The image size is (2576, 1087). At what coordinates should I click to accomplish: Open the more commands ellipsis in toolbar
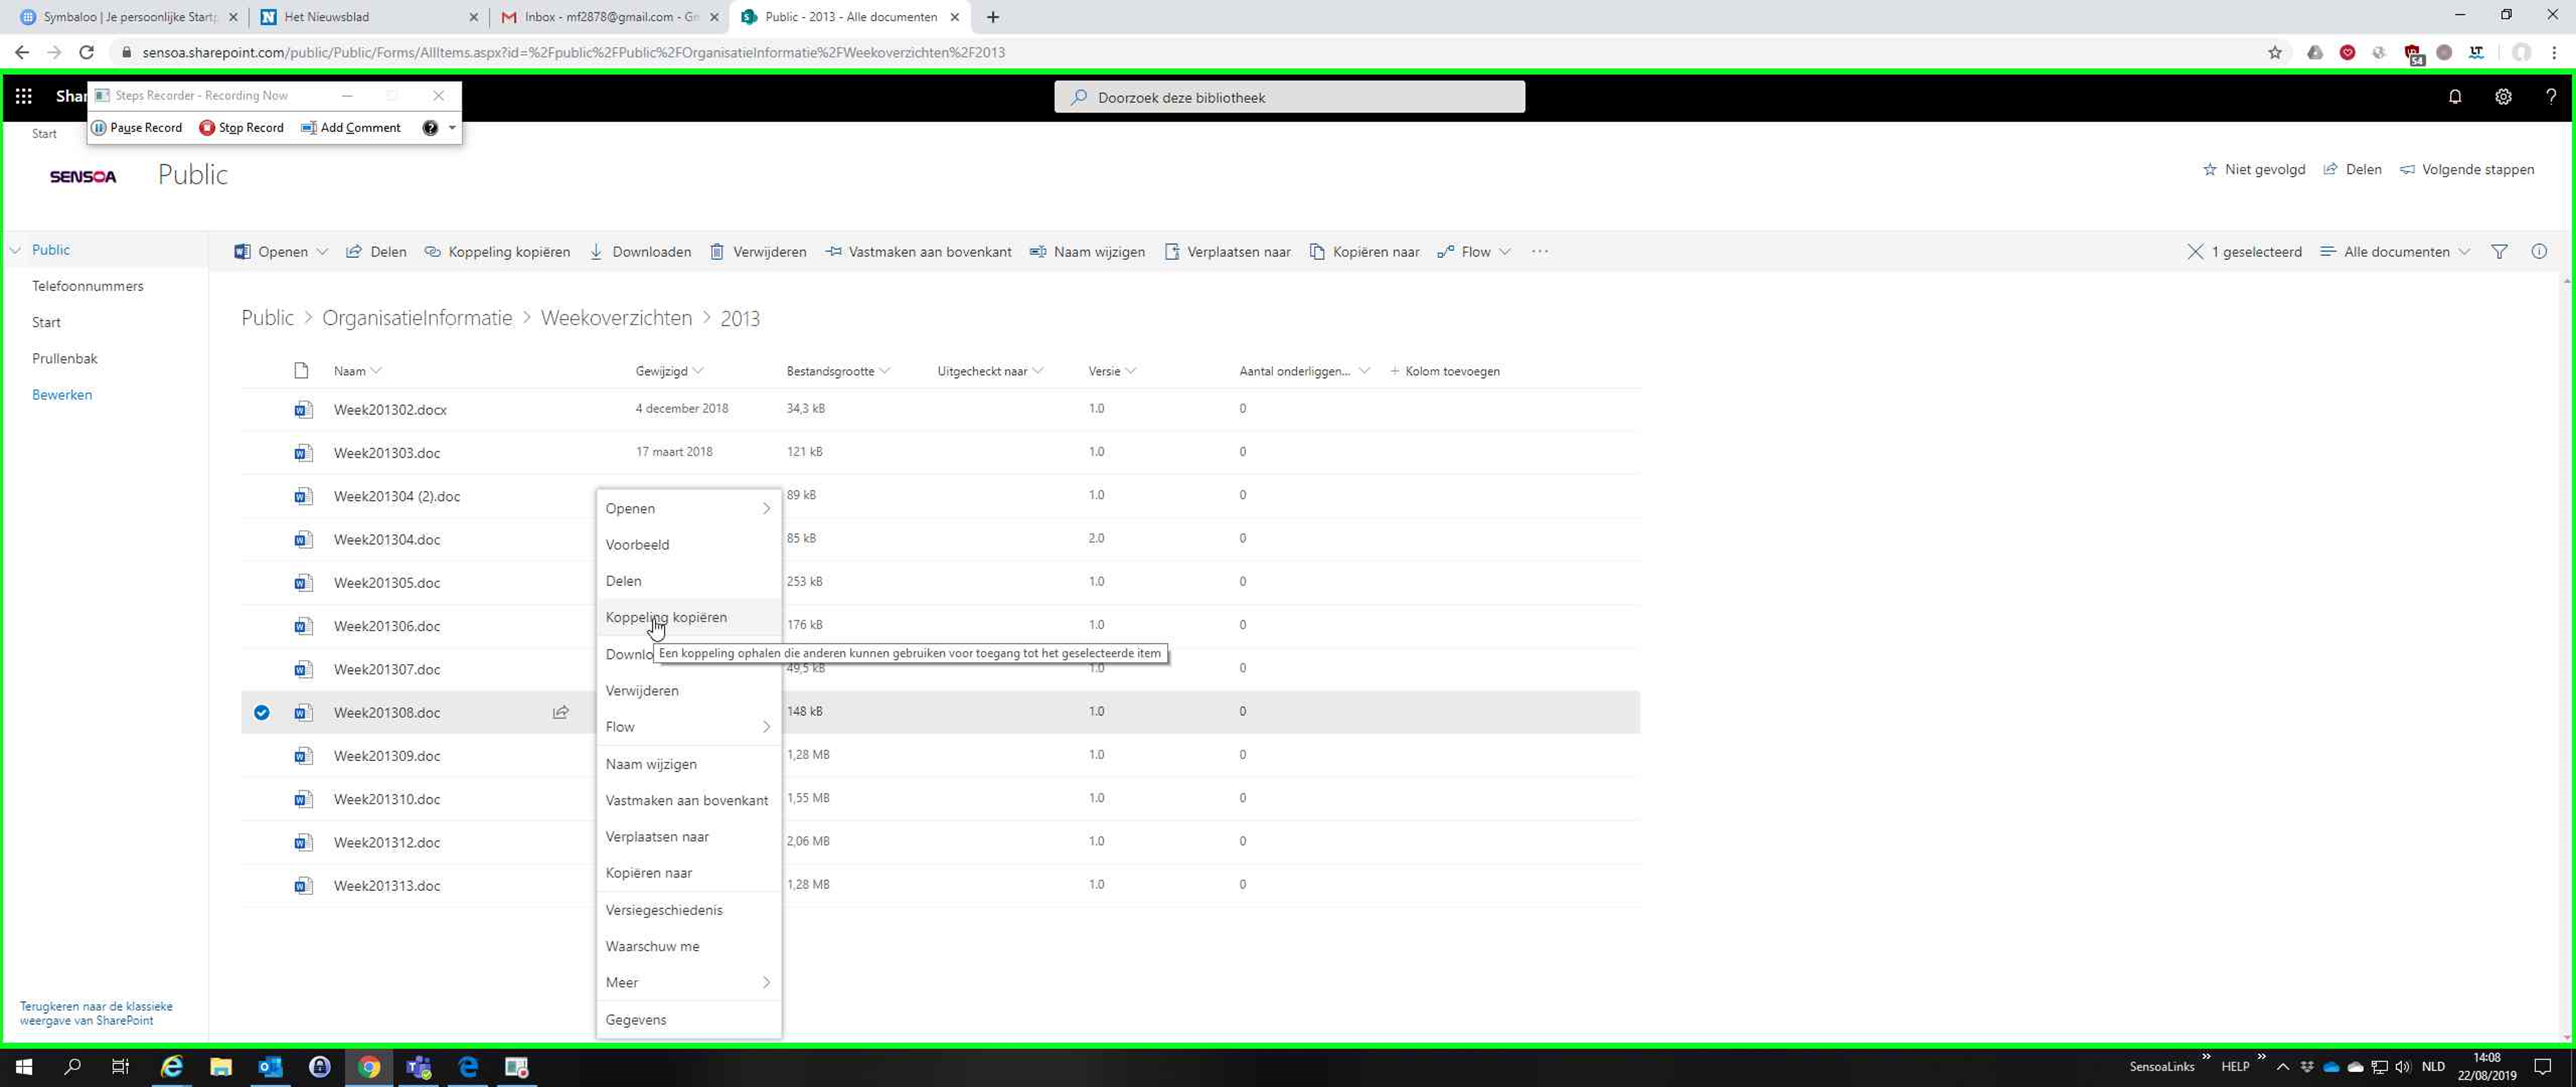click(1539, 252)
